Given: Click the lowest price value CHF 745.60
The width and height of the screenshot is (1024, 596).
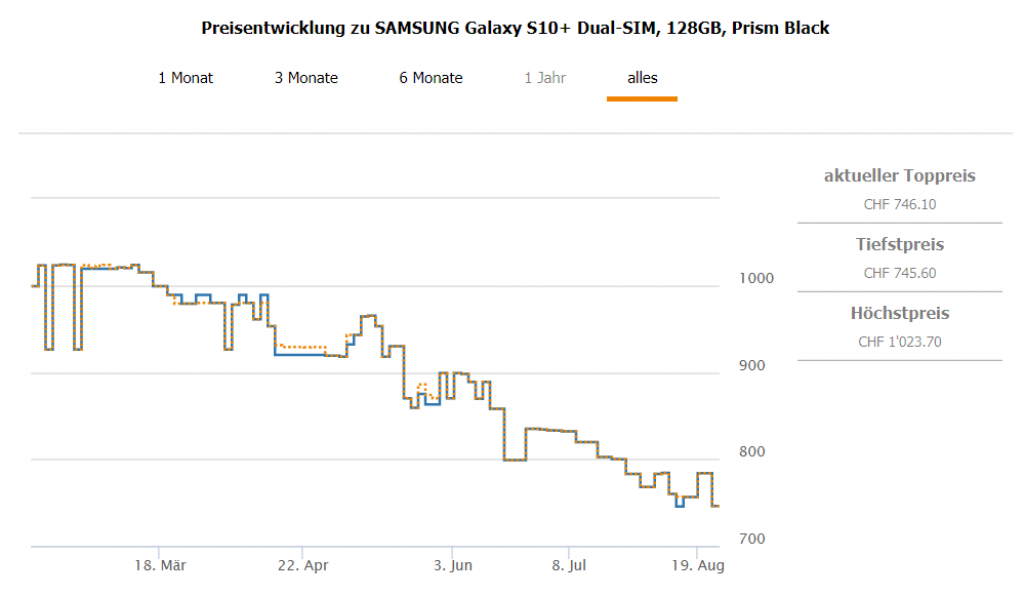Looking at the screenshot, I should pos(900,273).
